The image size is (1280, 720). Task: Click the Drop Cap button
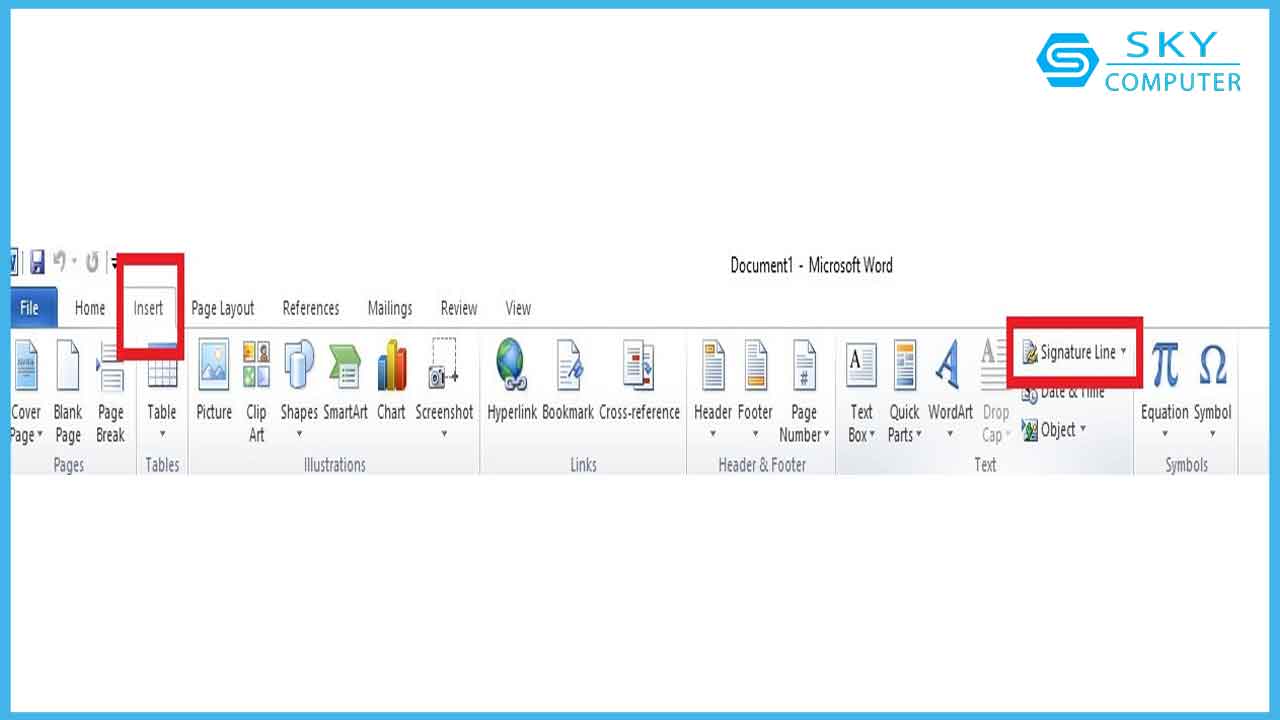pyautogui.click(x=995, y=391)
